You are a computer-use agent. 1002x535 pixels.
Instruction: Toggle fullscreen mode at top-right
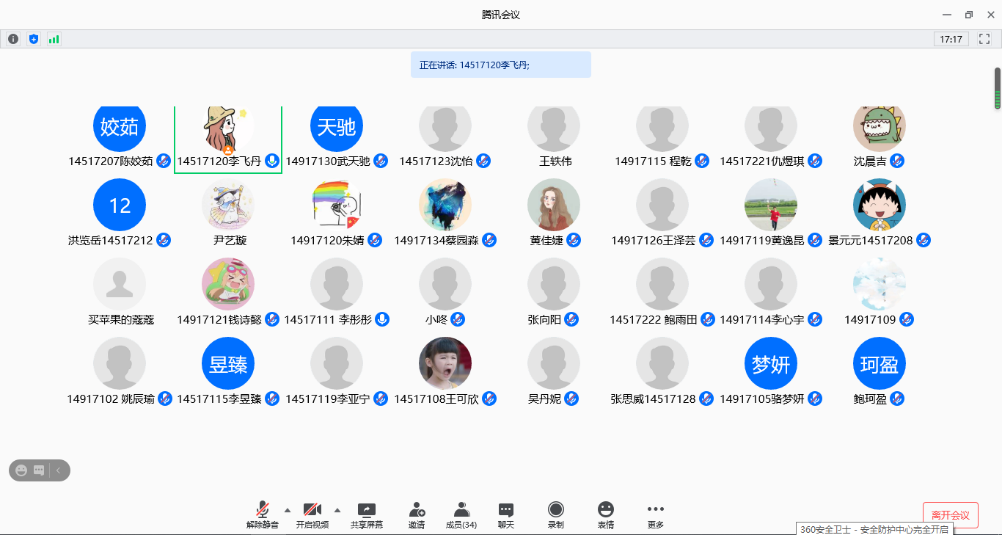(984, 39)
